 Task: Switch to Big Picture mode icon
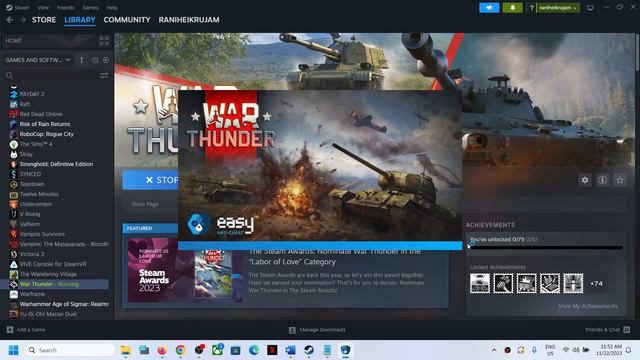590,8
